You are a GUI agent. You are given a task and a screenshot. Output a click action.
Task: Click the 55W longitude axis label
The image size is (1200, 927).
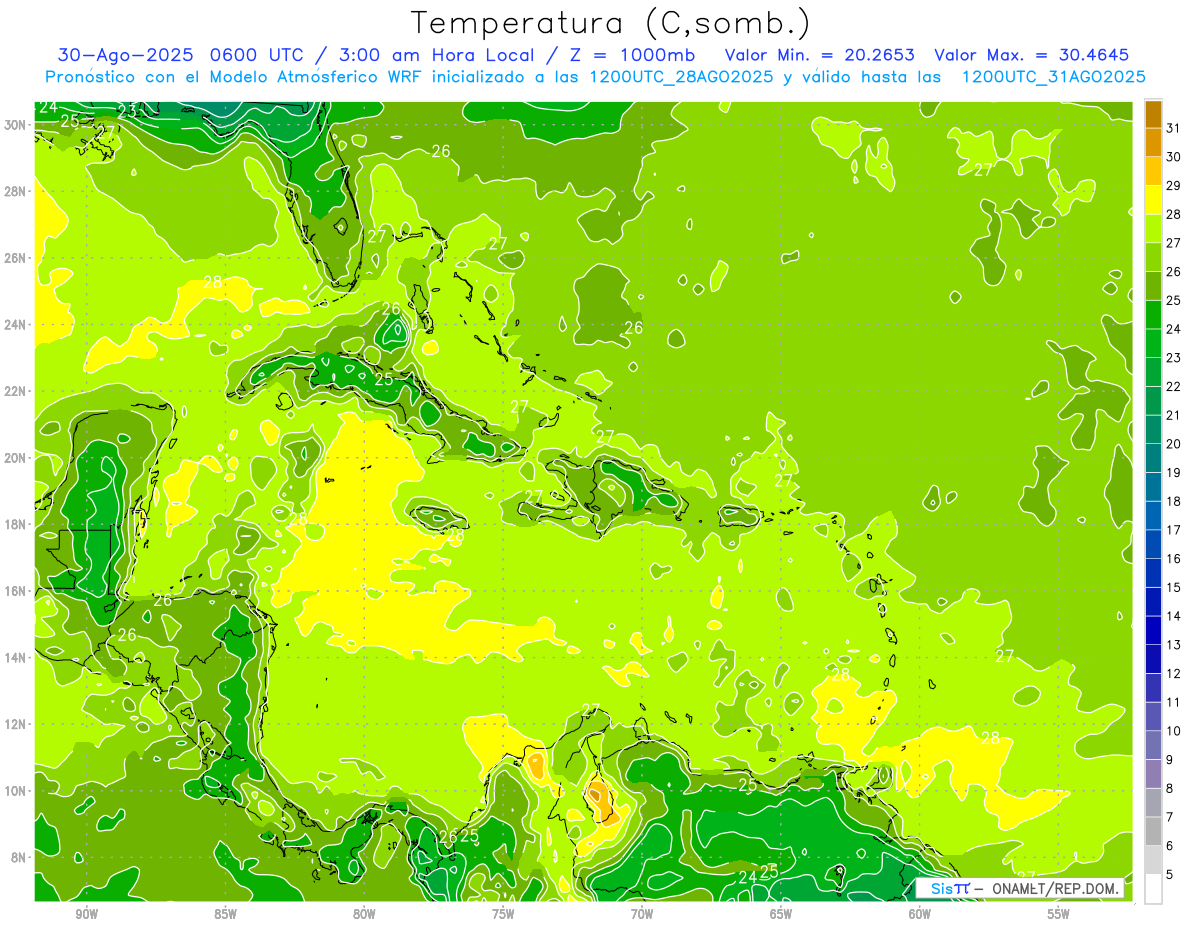pos(1059,914)
